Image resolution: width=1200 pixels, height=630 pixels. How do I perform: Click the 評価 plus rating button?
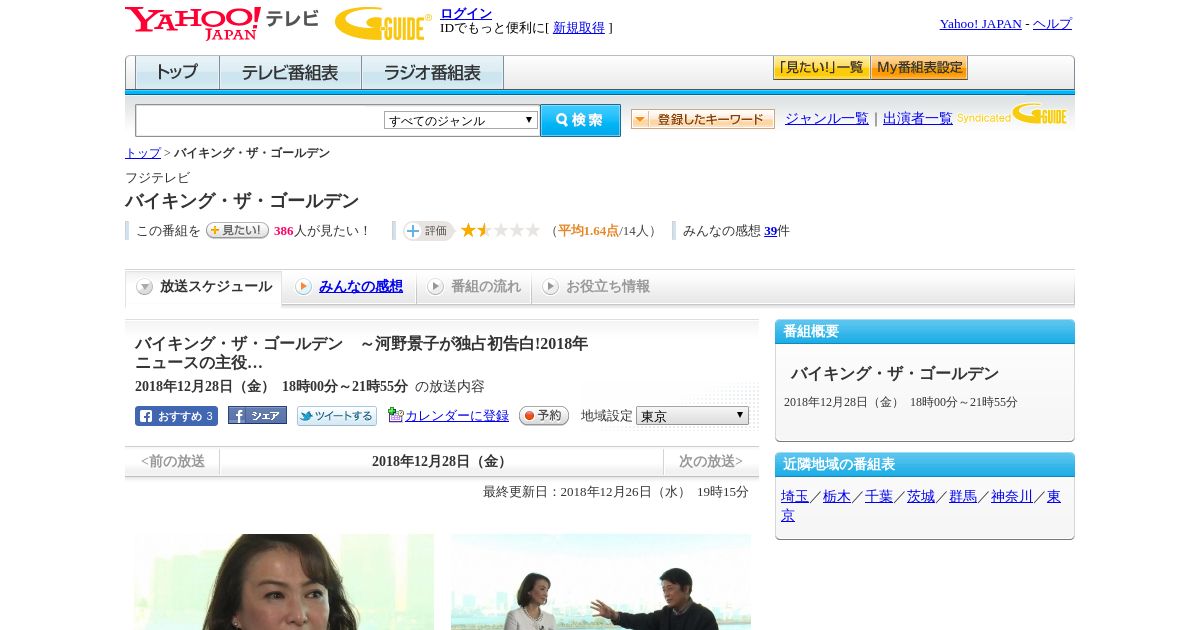(428, 231)
